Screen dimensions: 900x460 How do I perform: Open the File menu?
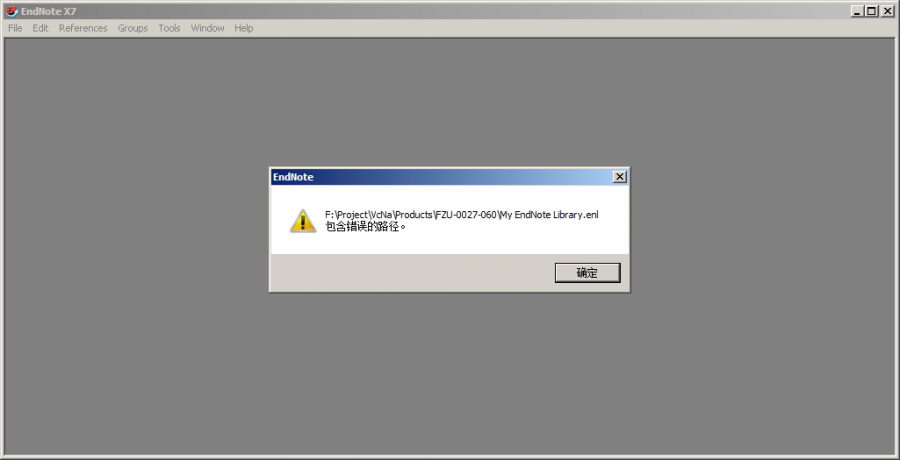15,28
